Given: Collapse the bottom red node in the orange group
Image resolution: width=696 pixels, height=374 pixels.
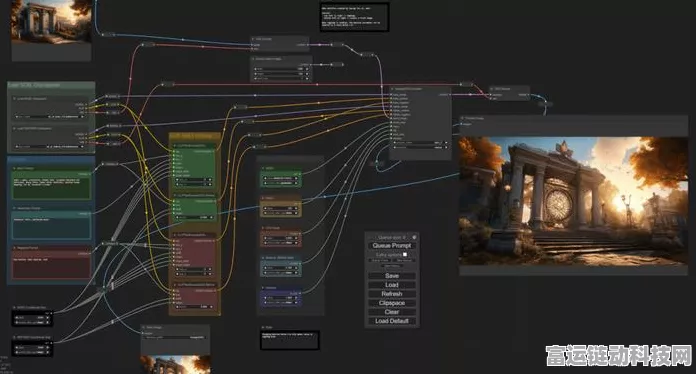Looking at the screenshot, I should point(175,285).
